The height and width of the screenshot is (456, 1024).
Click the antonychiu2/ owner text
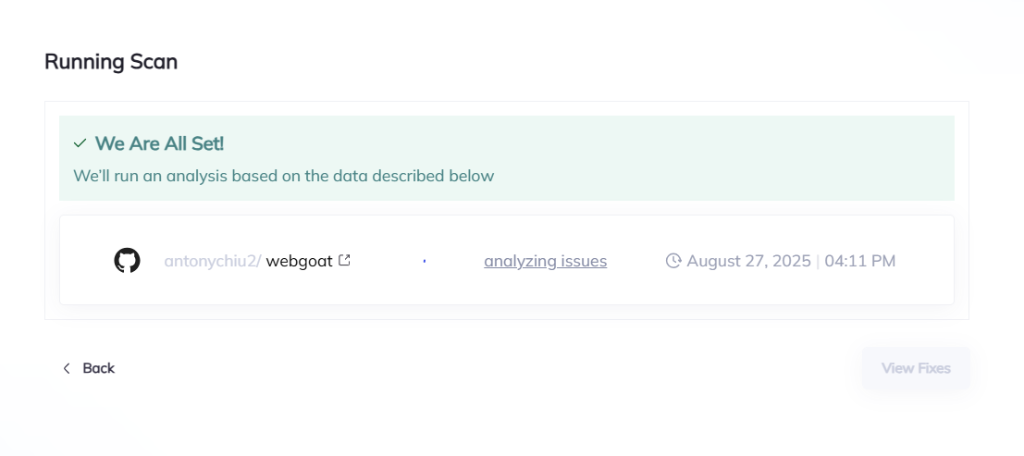(x=213, y=261)
